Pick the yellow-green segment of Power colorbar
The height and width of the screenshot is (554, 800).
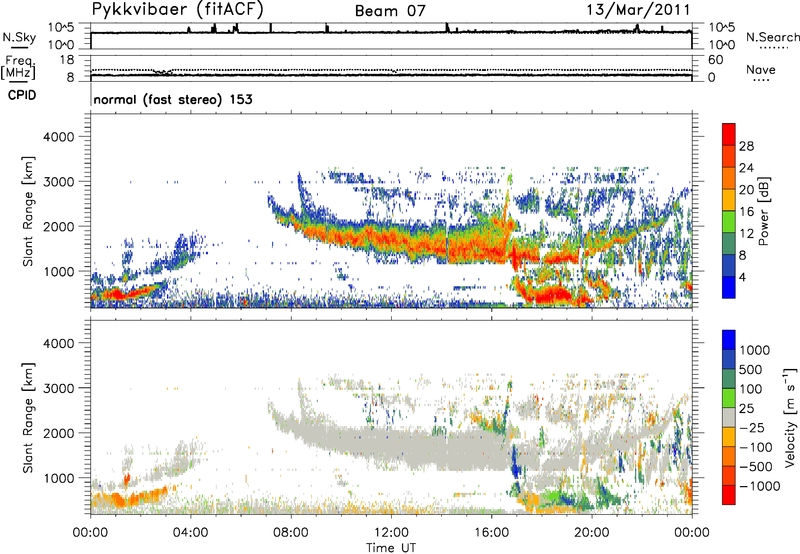coord(729,221)
